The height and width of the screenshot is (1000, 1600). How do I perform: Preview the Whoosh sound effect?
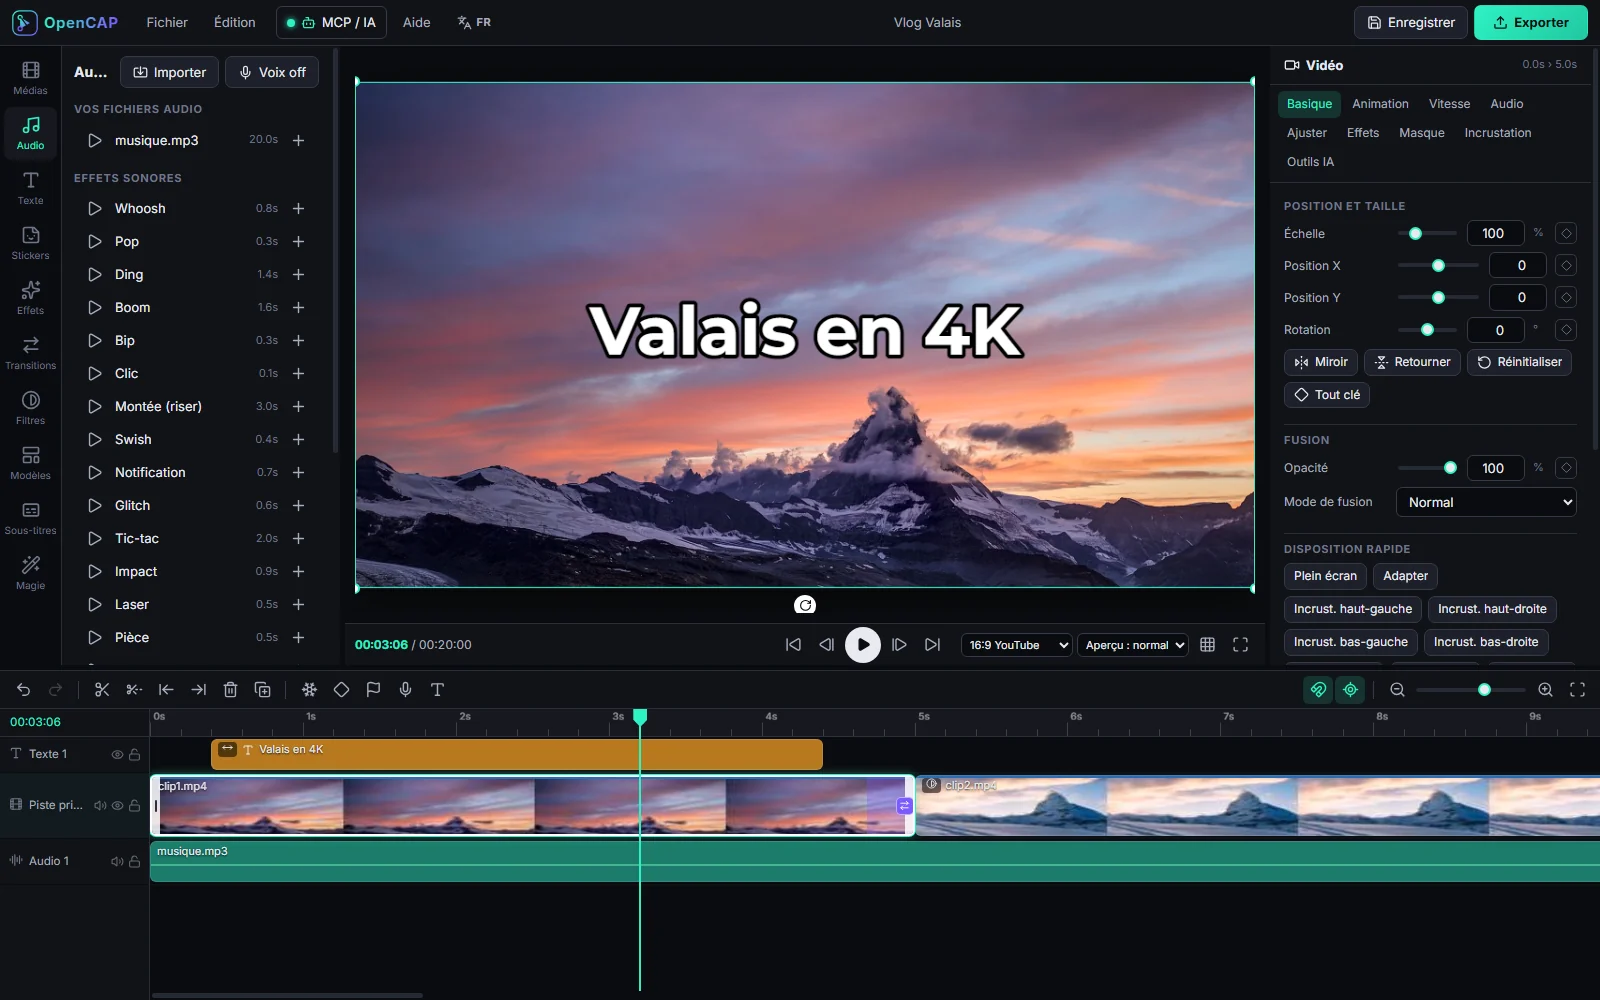click(95, 208)
